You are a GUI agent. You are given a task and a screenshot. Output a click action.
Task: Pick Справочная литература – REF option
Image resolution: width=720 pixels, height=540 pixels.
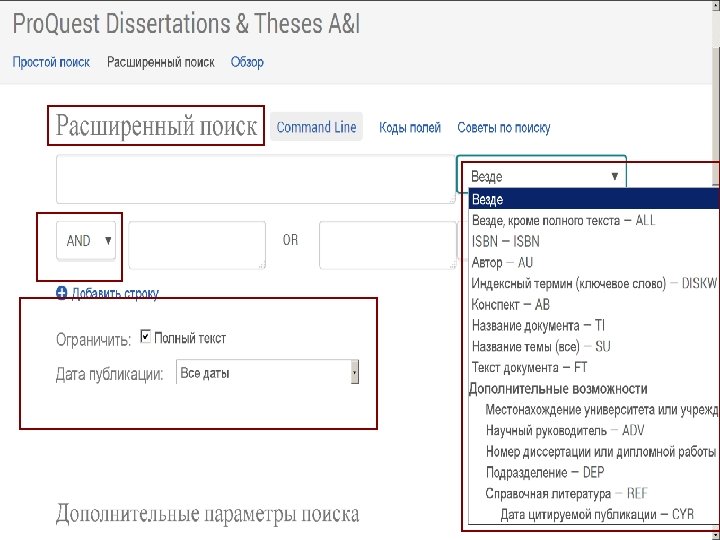coord(594,494)
